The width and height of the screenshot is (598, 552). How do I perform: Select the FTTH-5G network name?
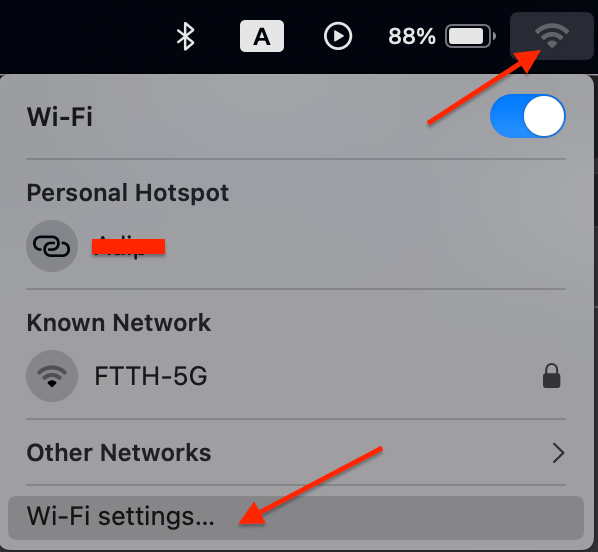pos(151,376)
